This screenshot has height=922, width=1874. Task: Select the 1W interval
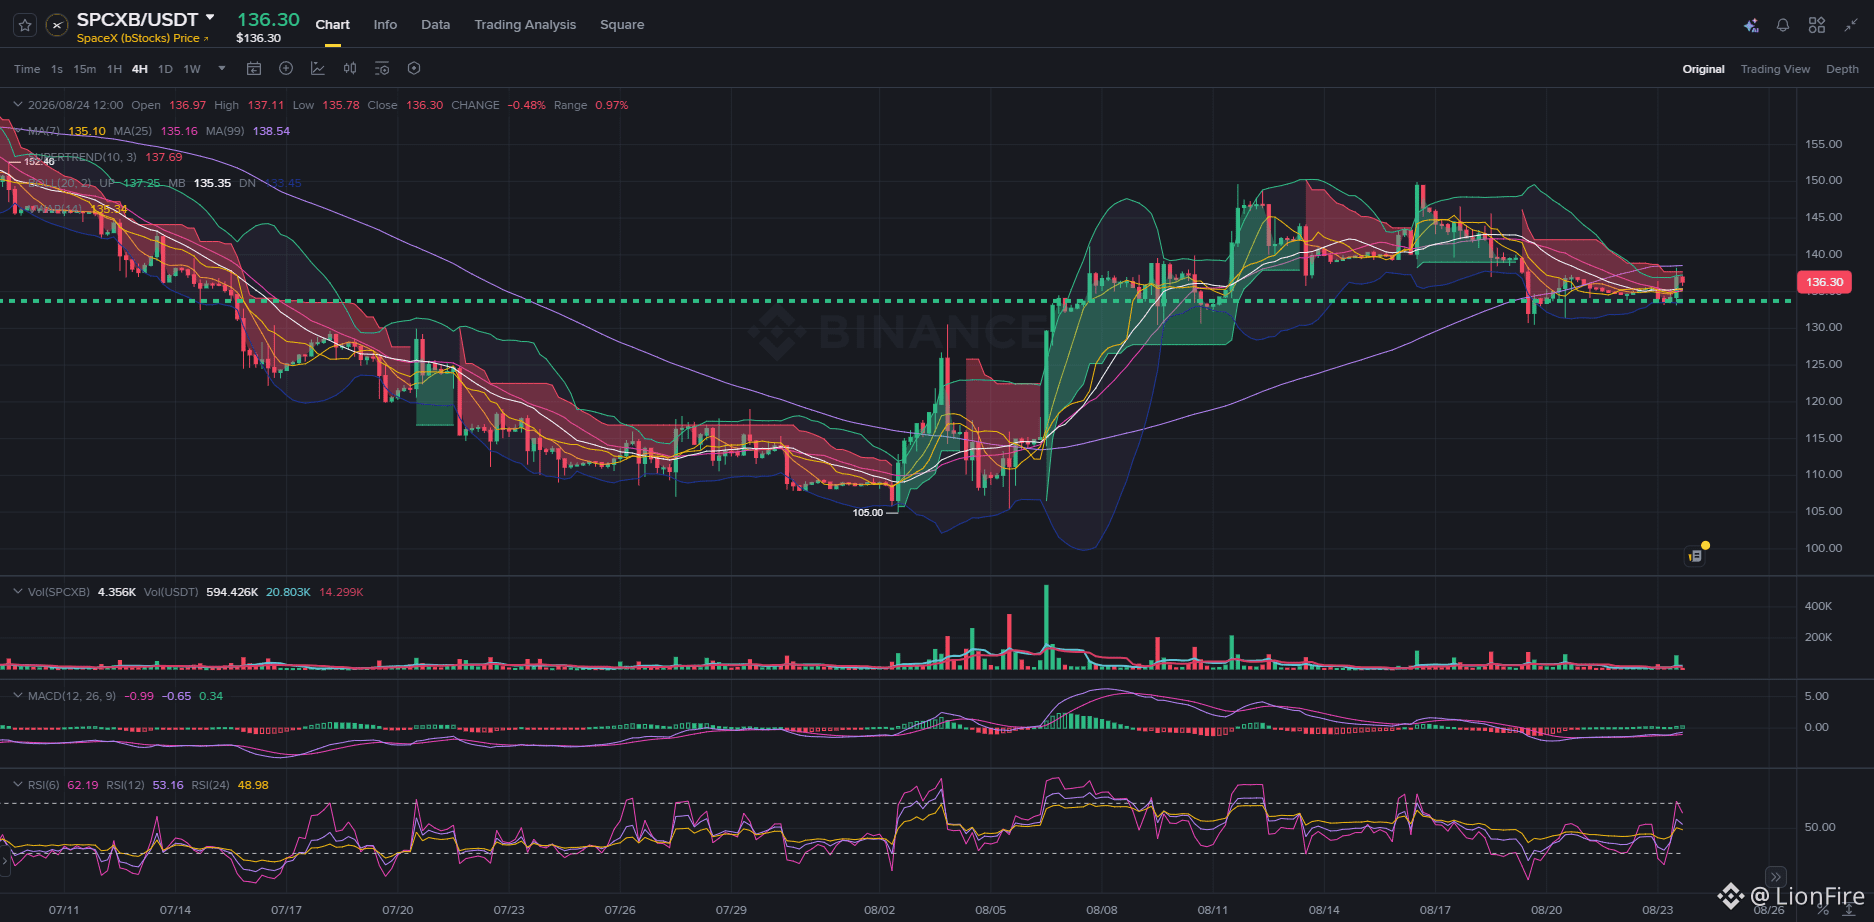pos(192,69)
